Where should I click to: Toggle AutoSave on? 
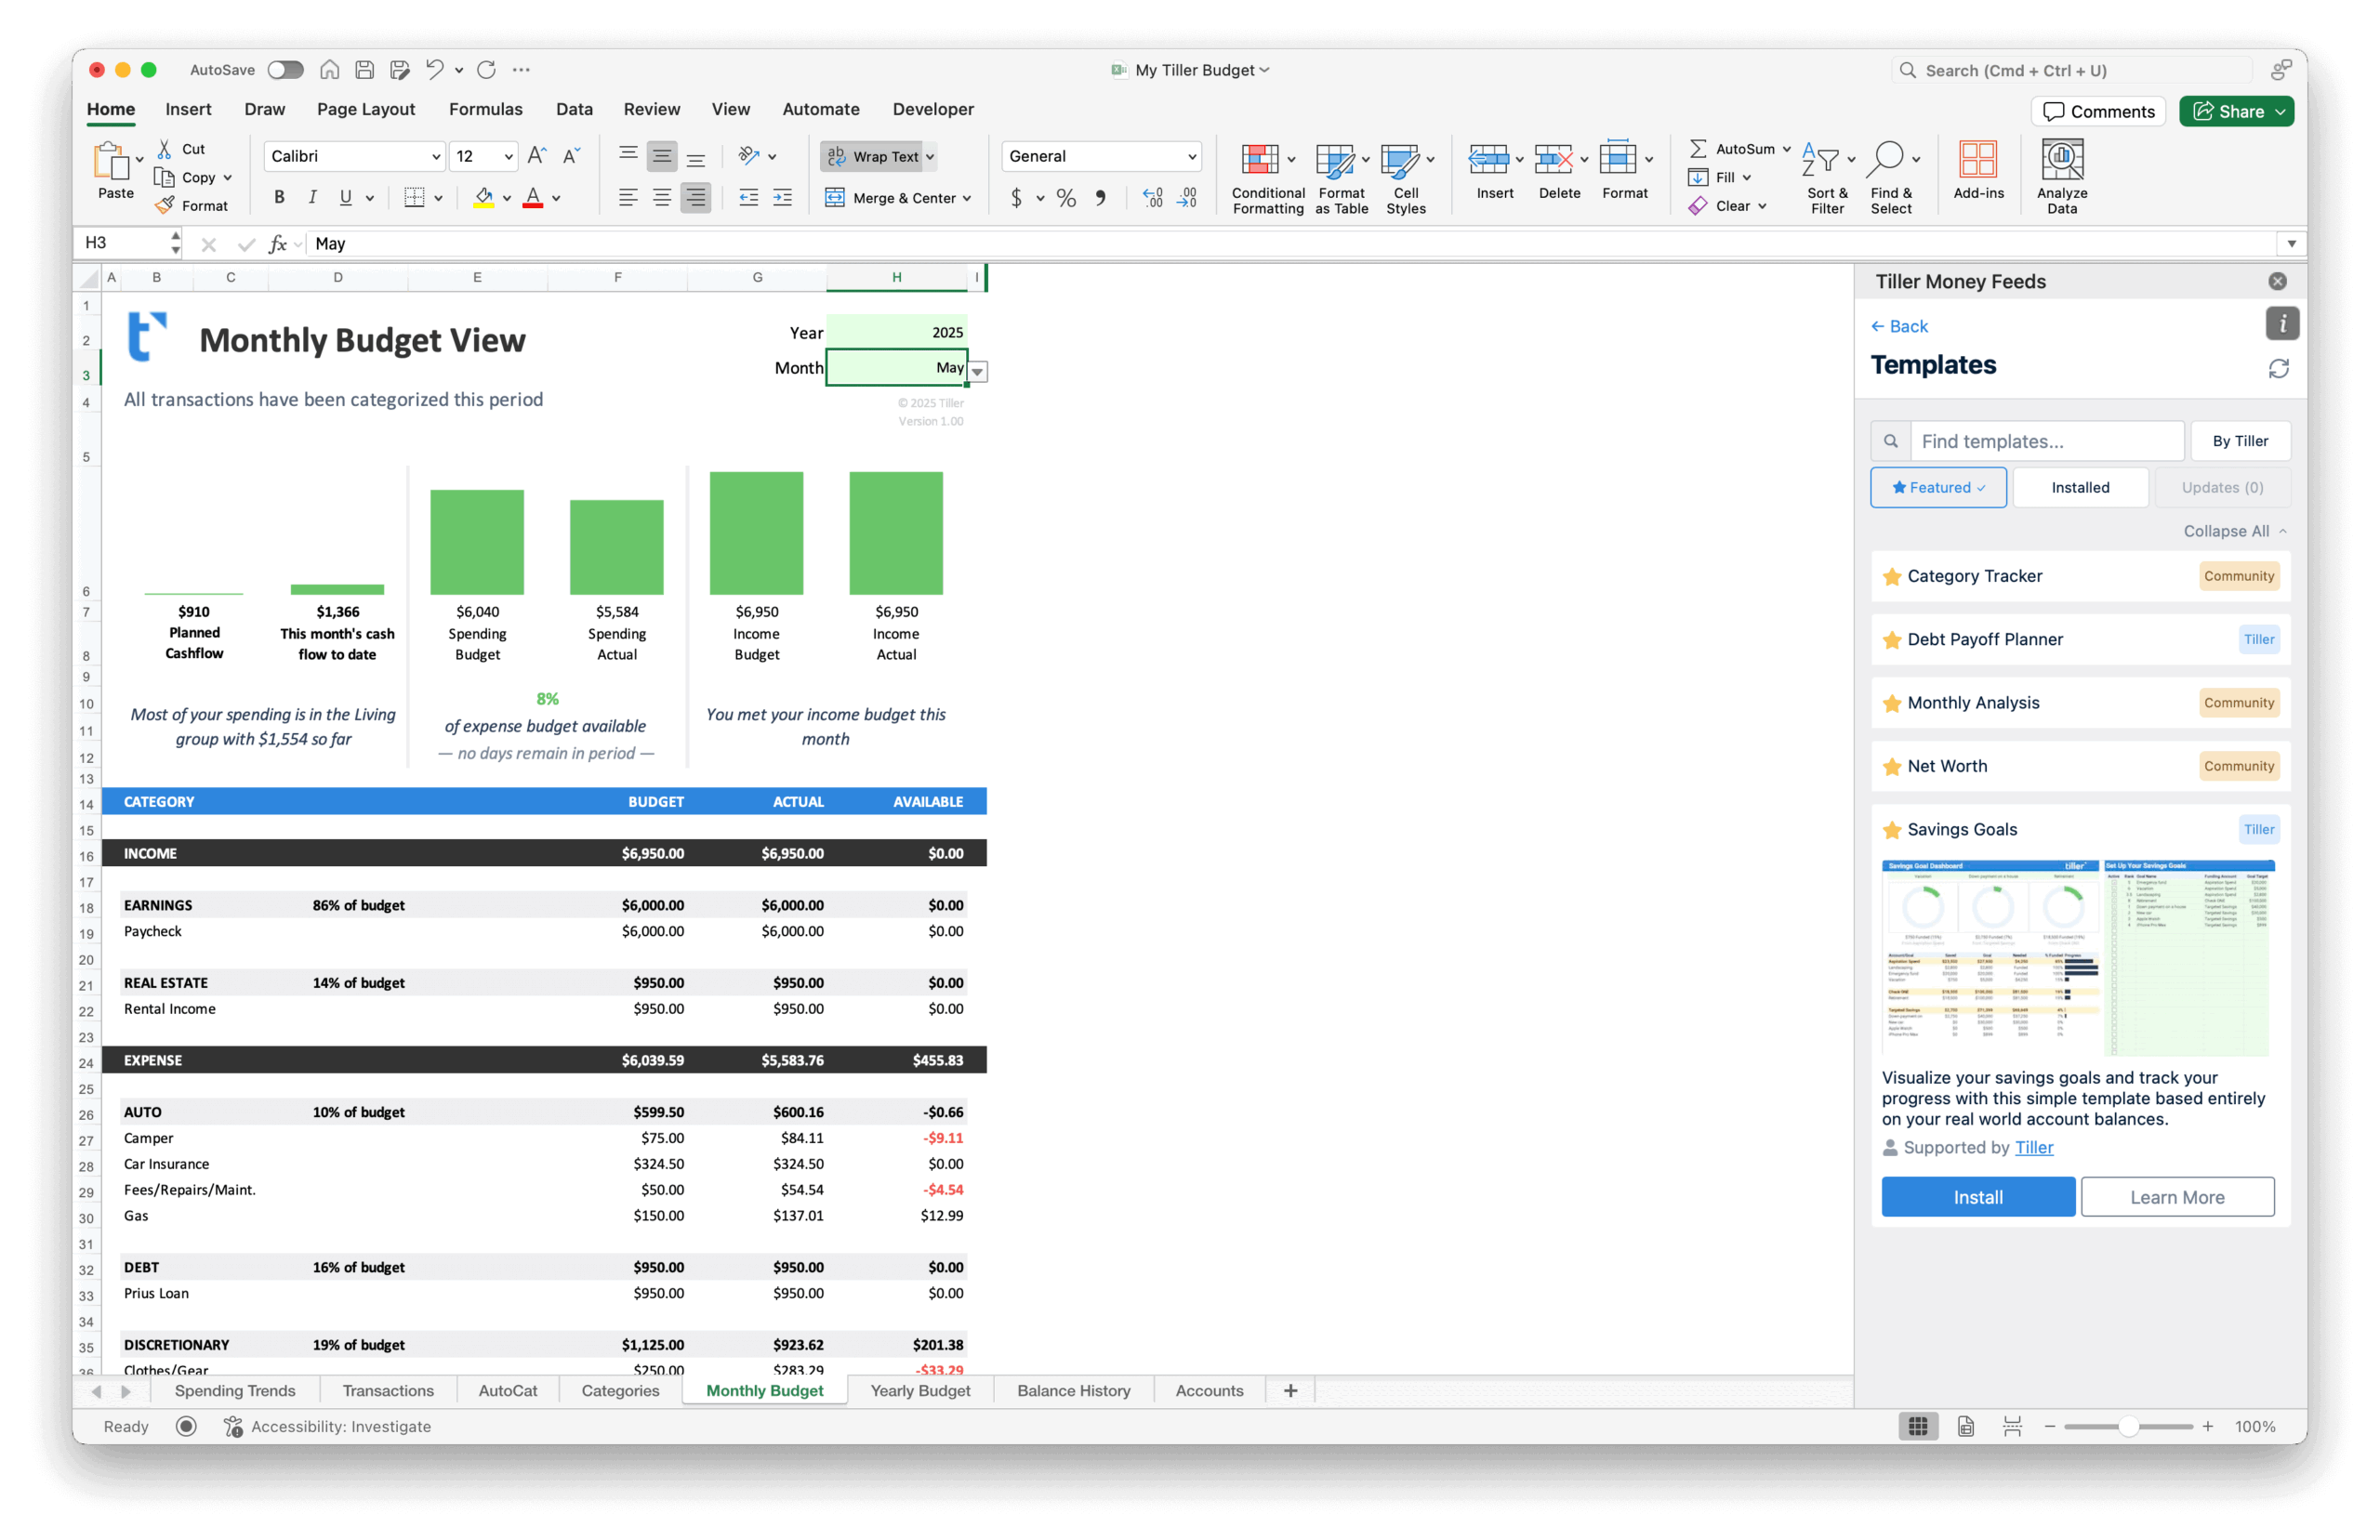285,70
